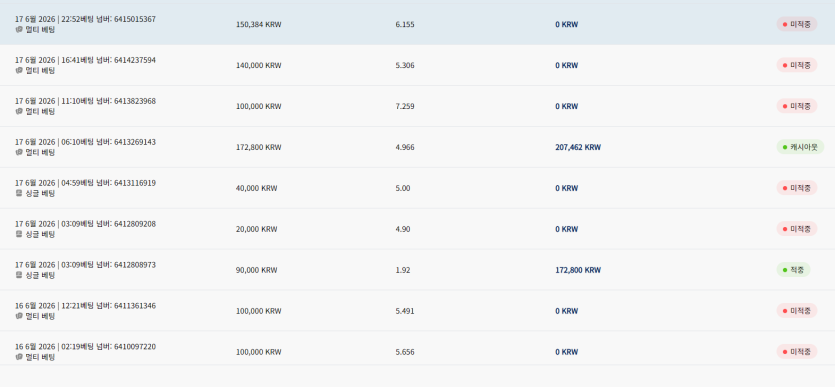Click multi bet icon for bet 6415015367

19,29
